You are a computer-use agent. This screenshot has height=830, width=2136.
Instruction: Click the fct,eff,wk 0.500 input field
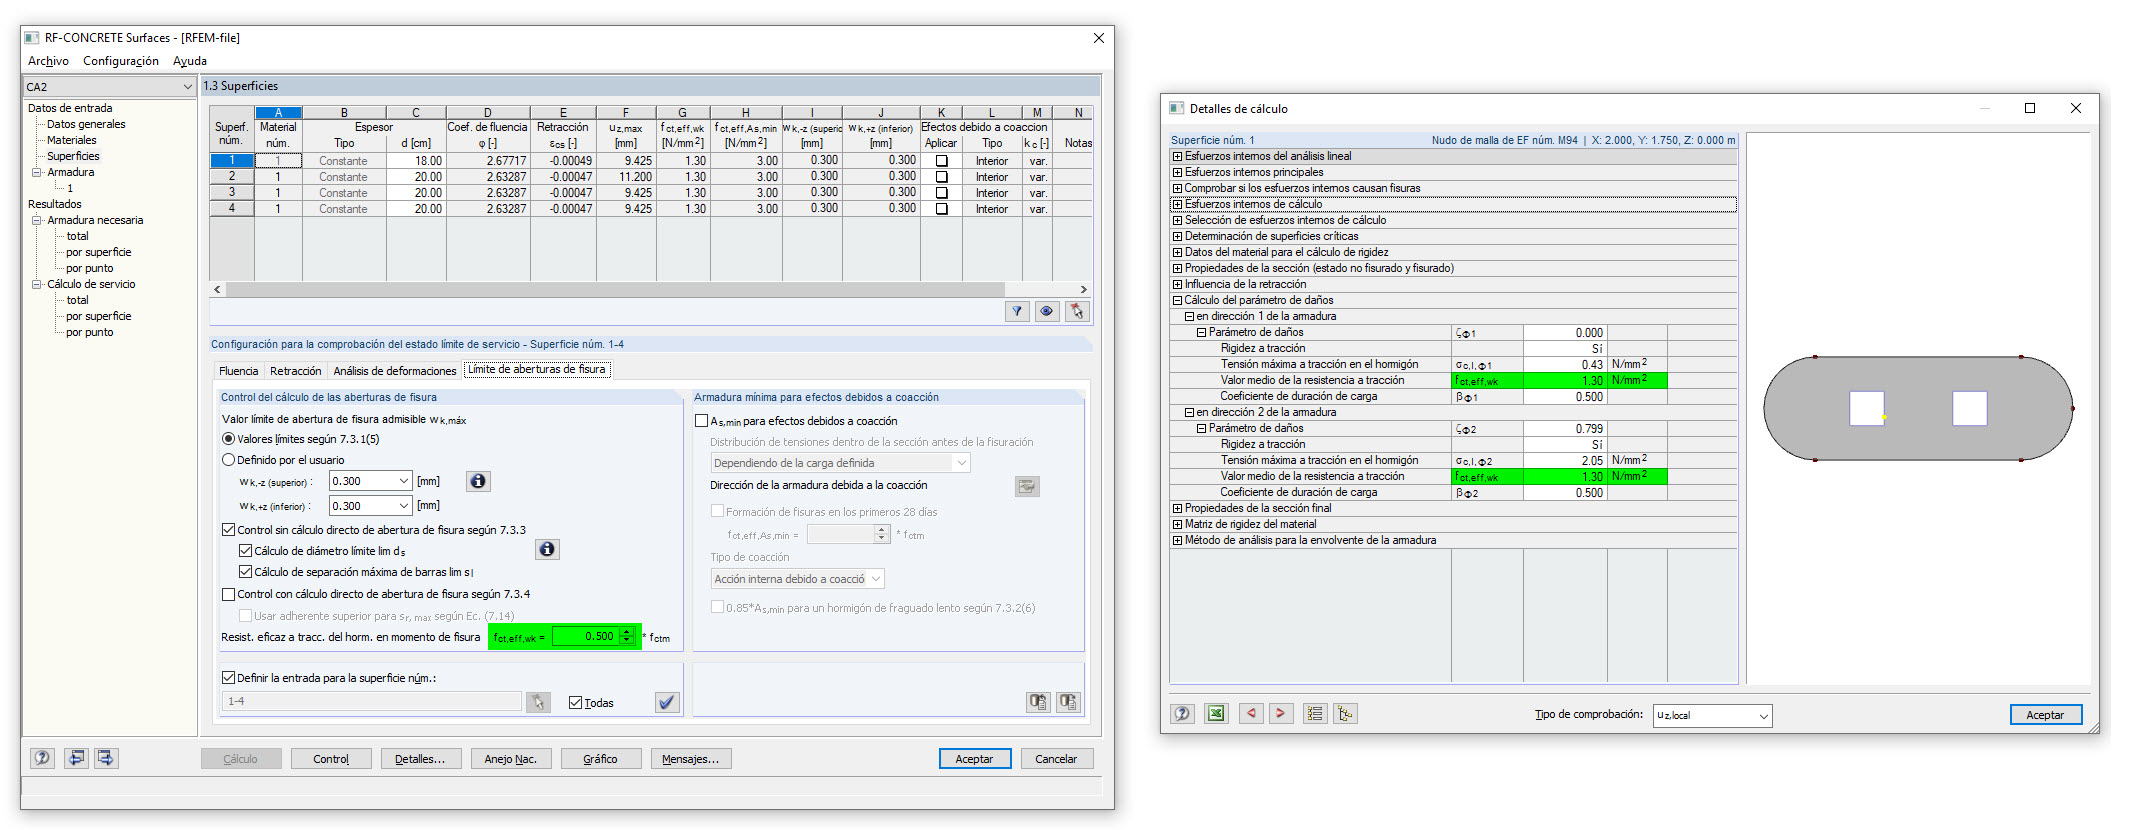[587, 636]
